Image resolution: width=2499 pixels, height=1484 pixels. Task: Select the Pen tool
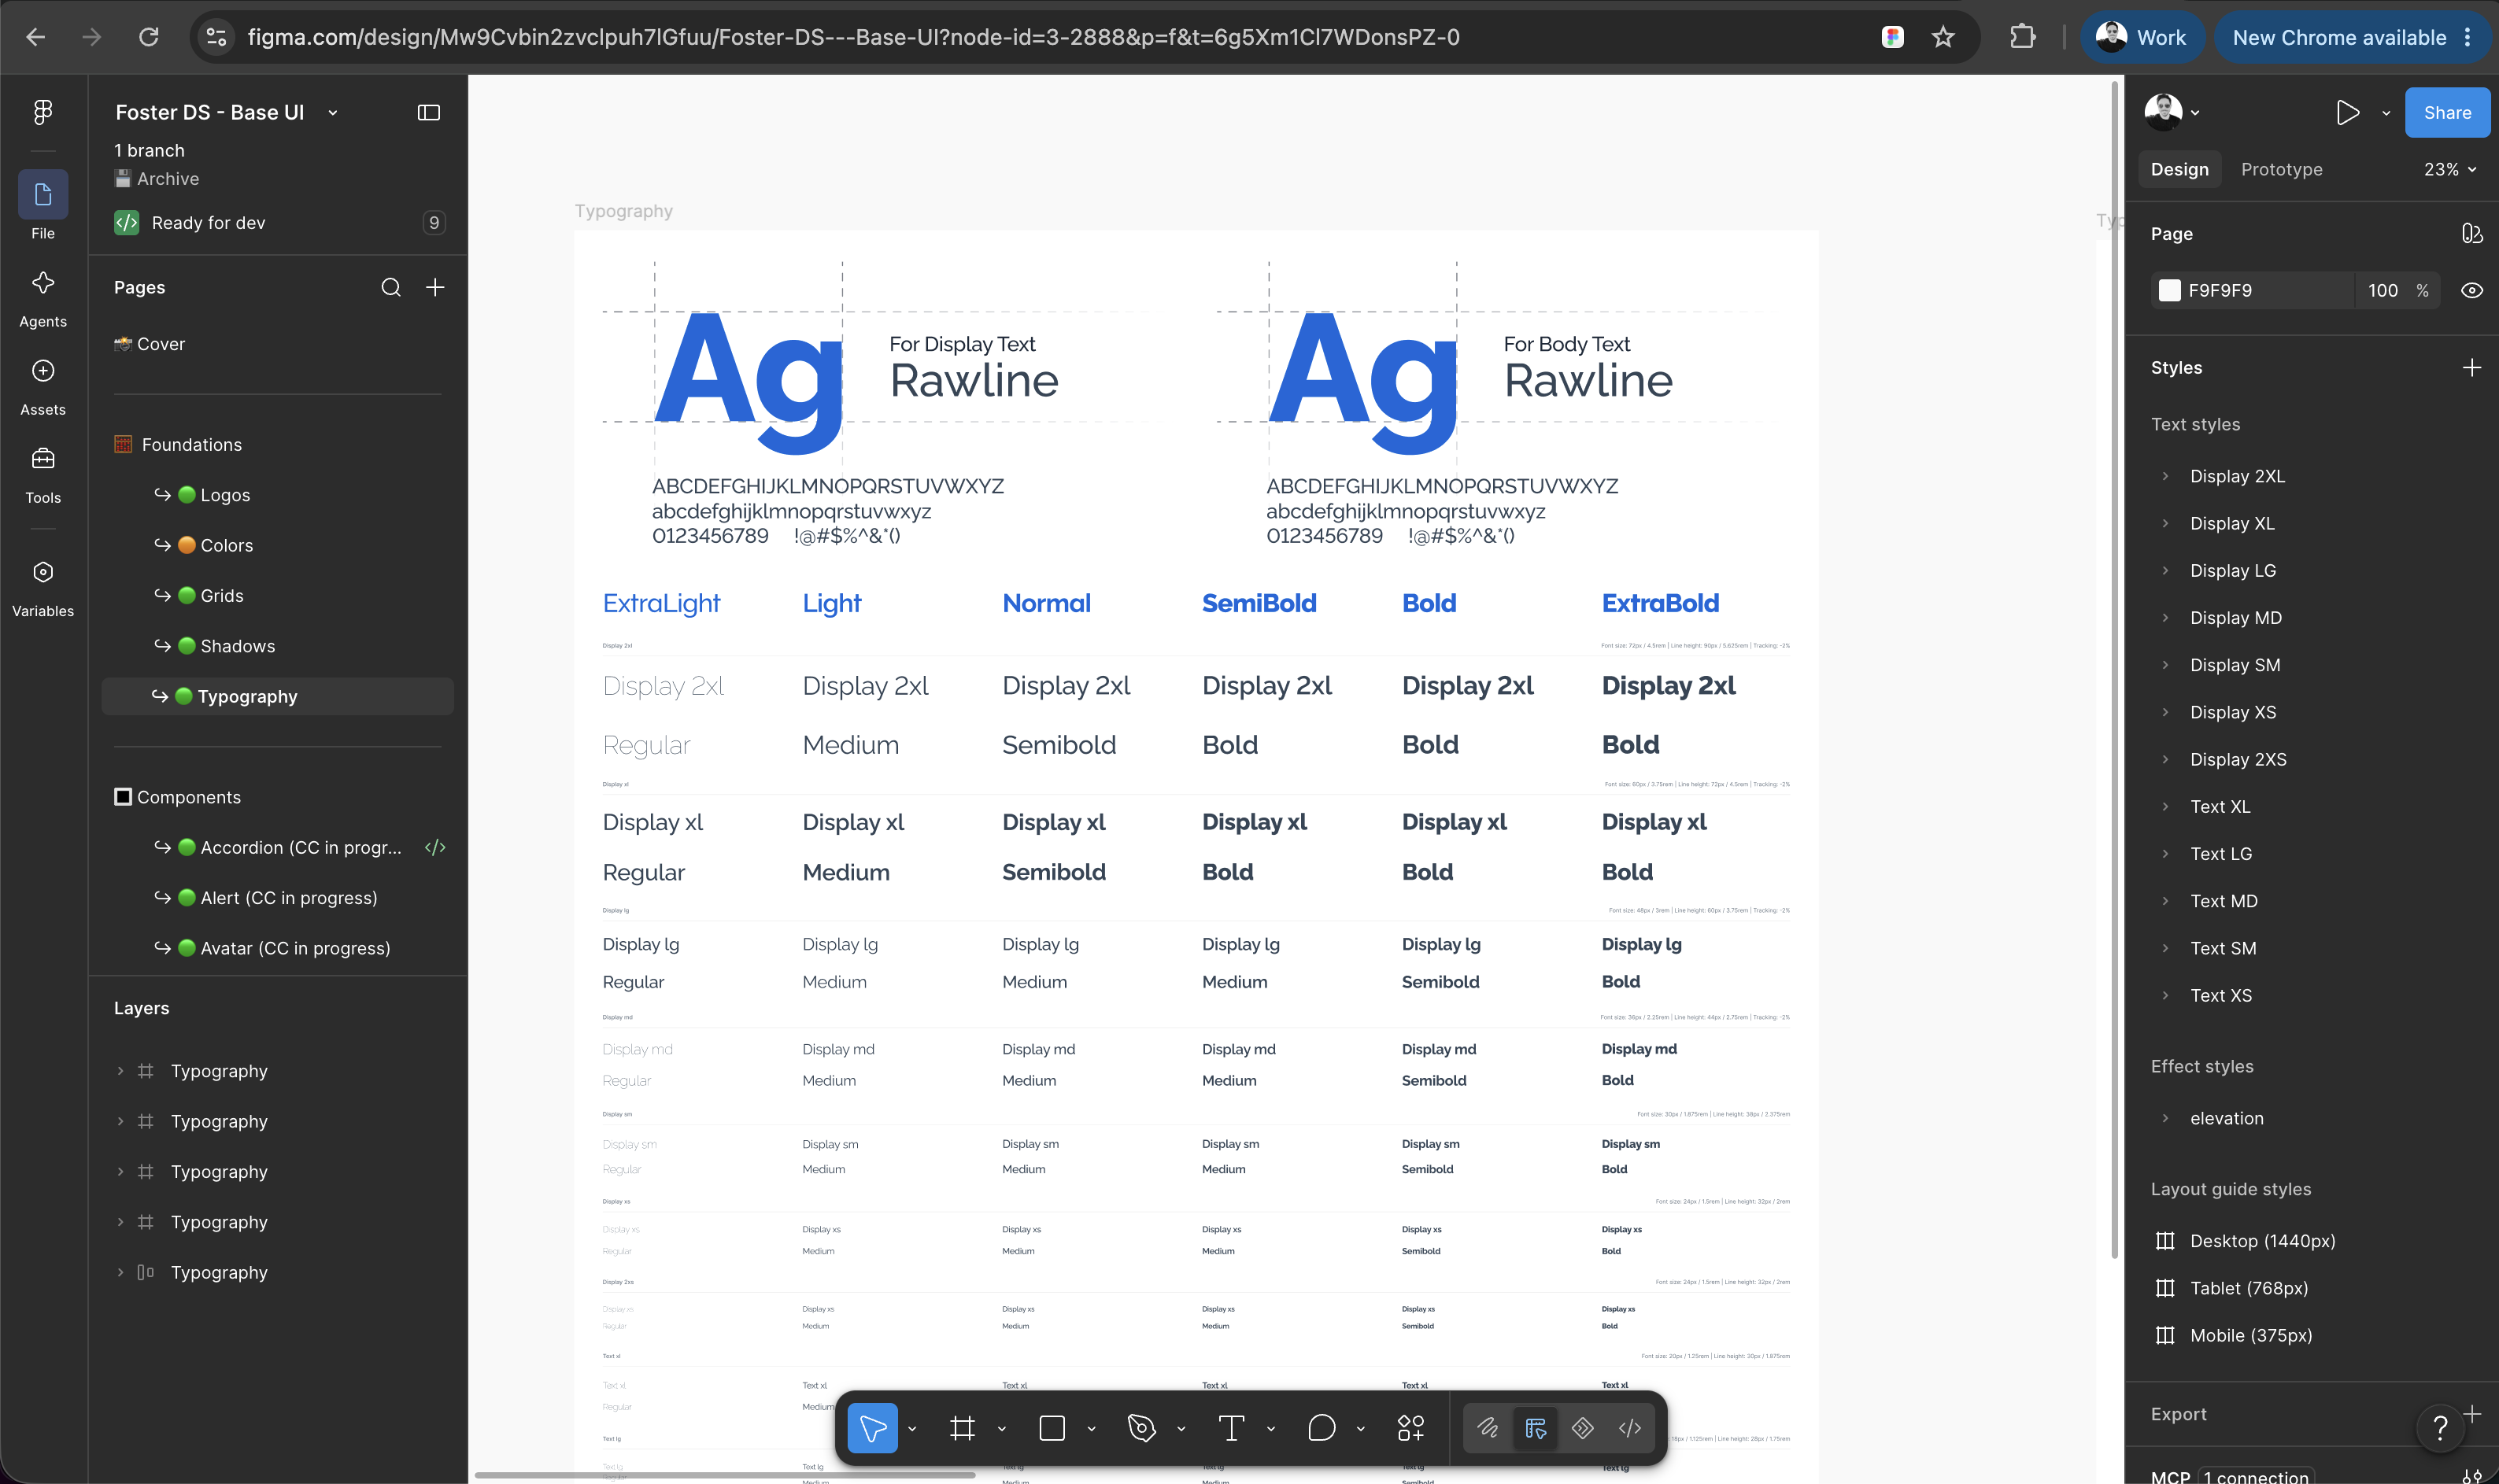point(1142,1428)
